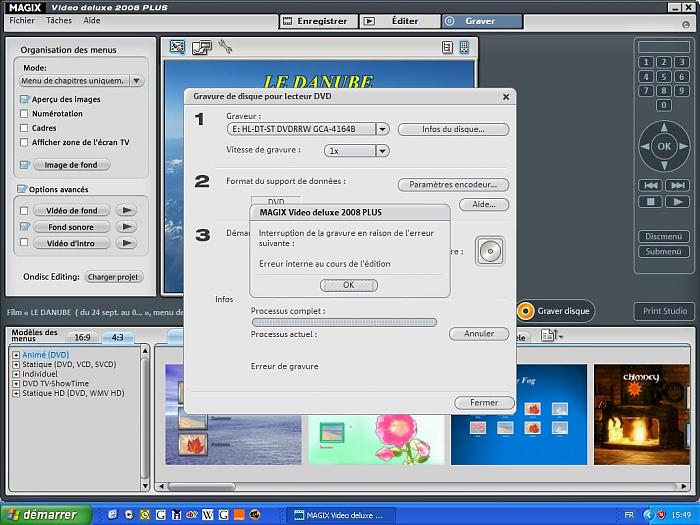Switch to the Enregistrer tab
This screenshot has width=700, height=525.
(x=319, y=21)
